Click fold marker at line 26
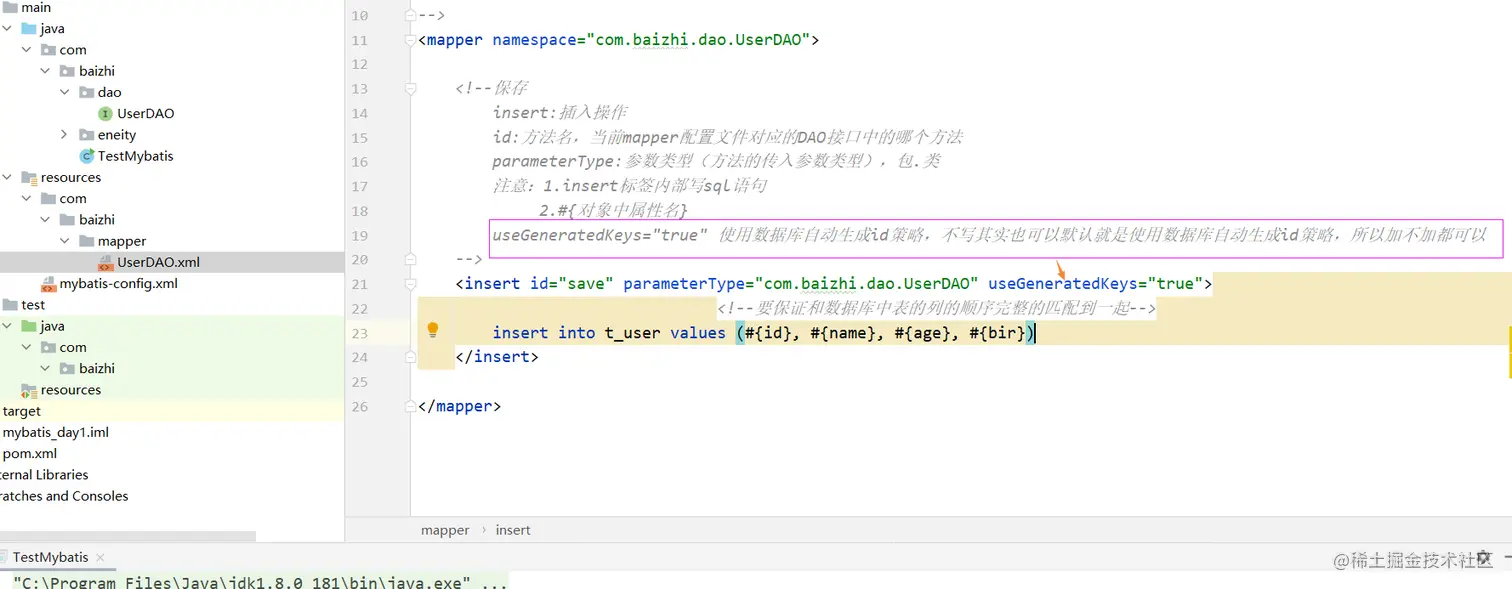The image size is (1512, 589). (410, 406)
